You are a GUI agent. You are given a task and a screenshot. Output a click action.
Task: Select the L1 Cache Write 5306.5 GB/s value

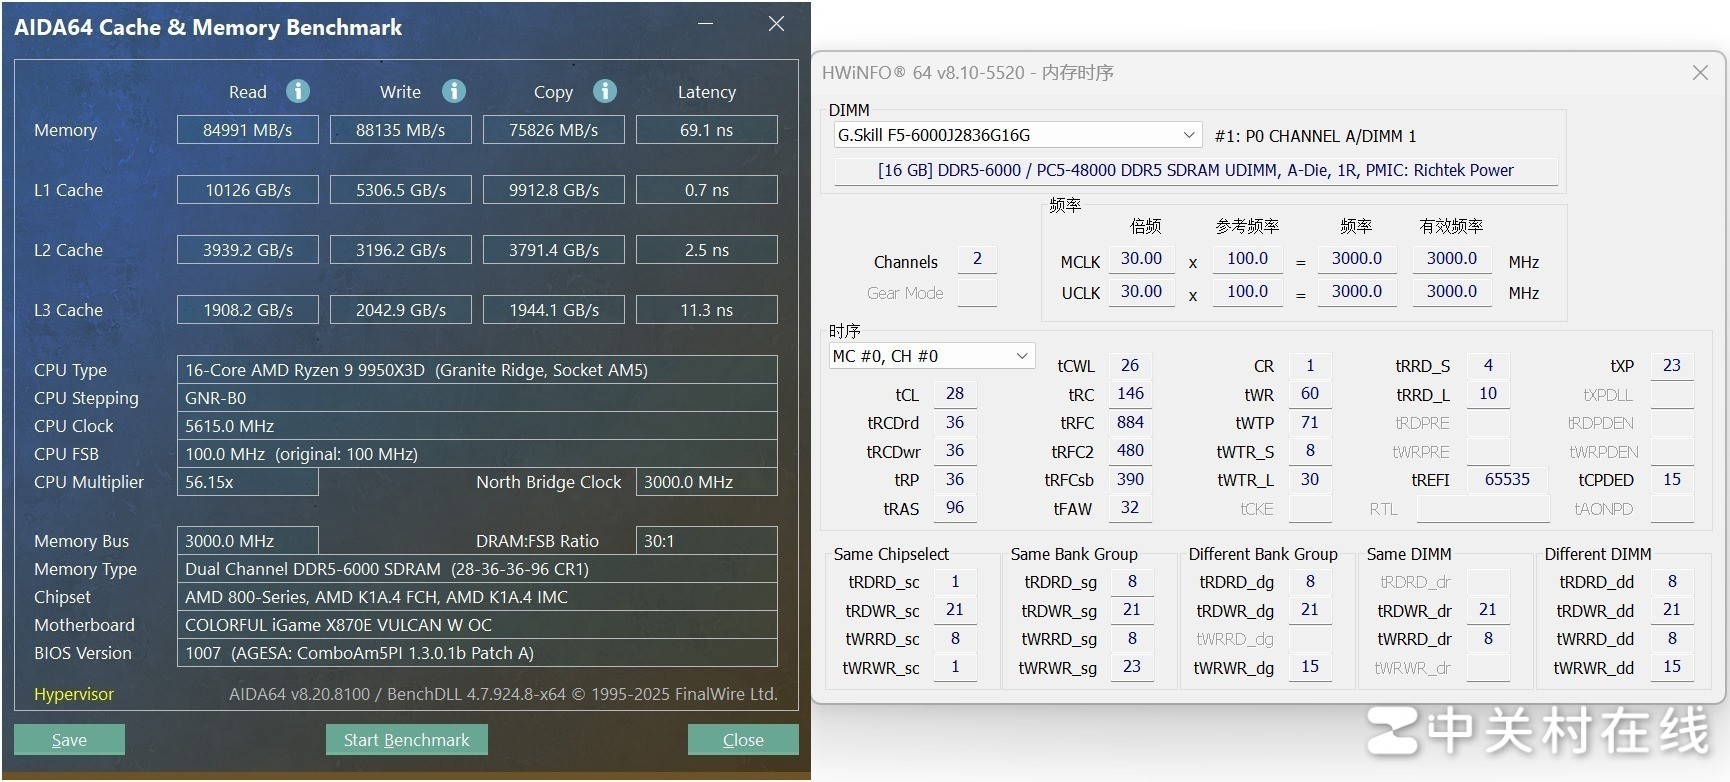(x=401, y=190)
